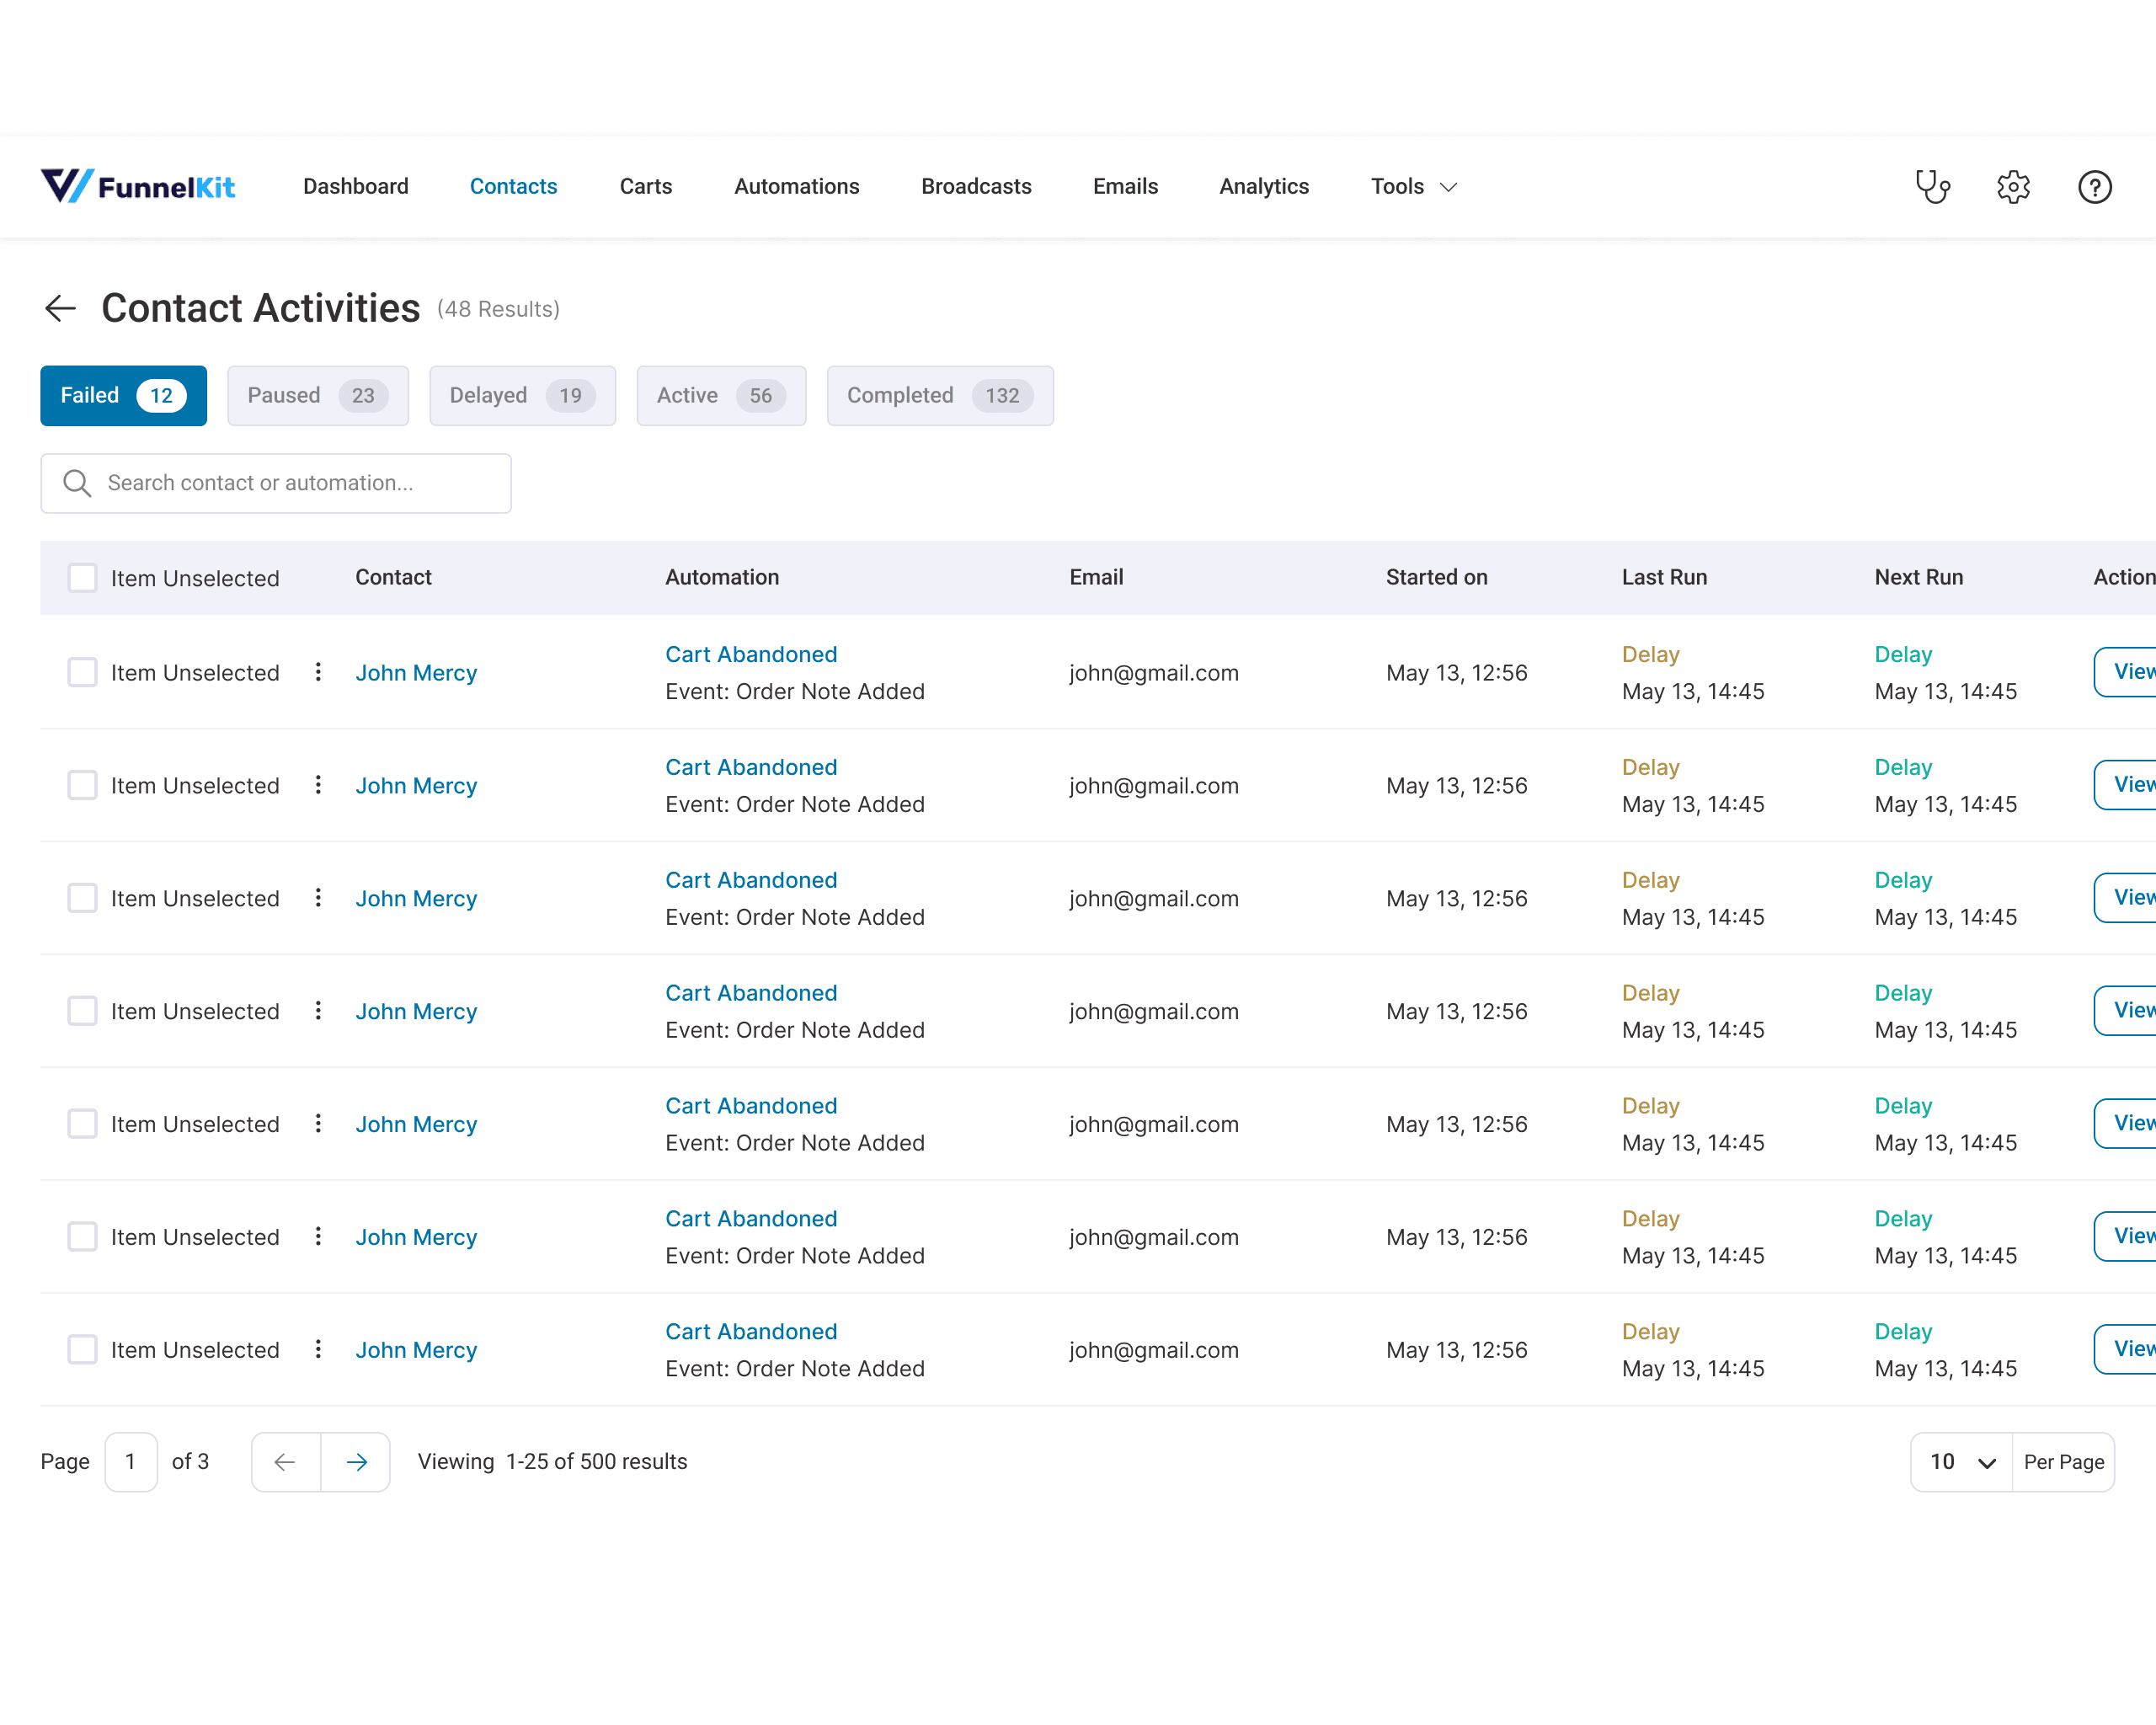Open the three-dot menu in the last row

tap(318, 1349)
